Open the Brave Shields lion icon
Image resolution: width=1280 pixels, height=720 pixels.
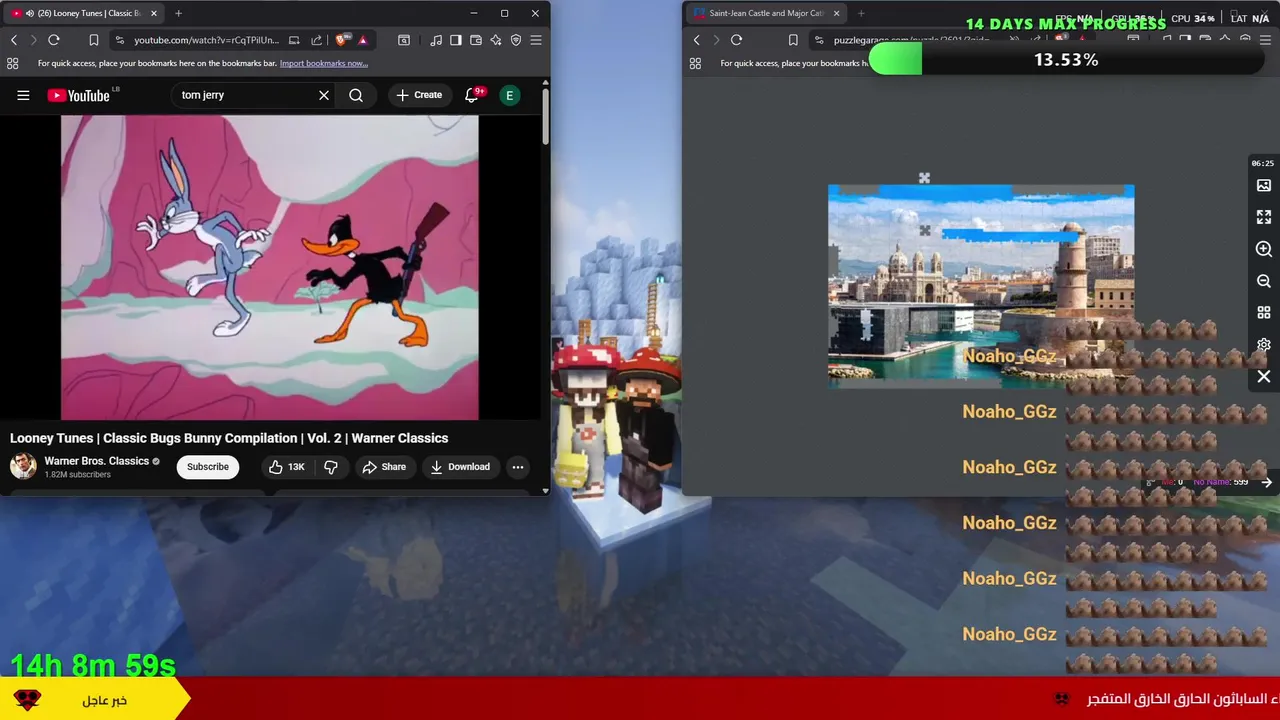pos(342,40)
